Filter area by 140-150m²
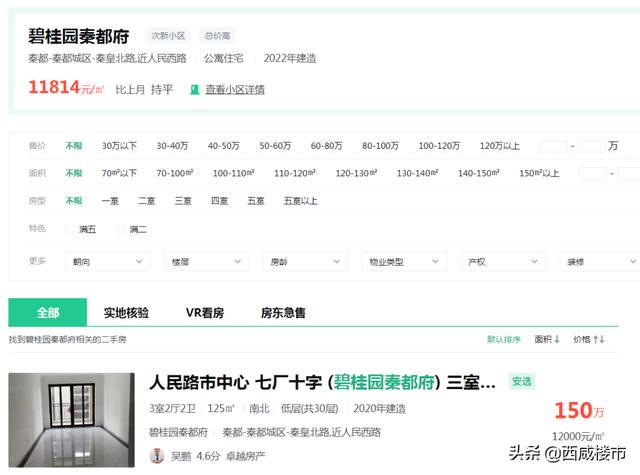 click(x=479, y=173)
